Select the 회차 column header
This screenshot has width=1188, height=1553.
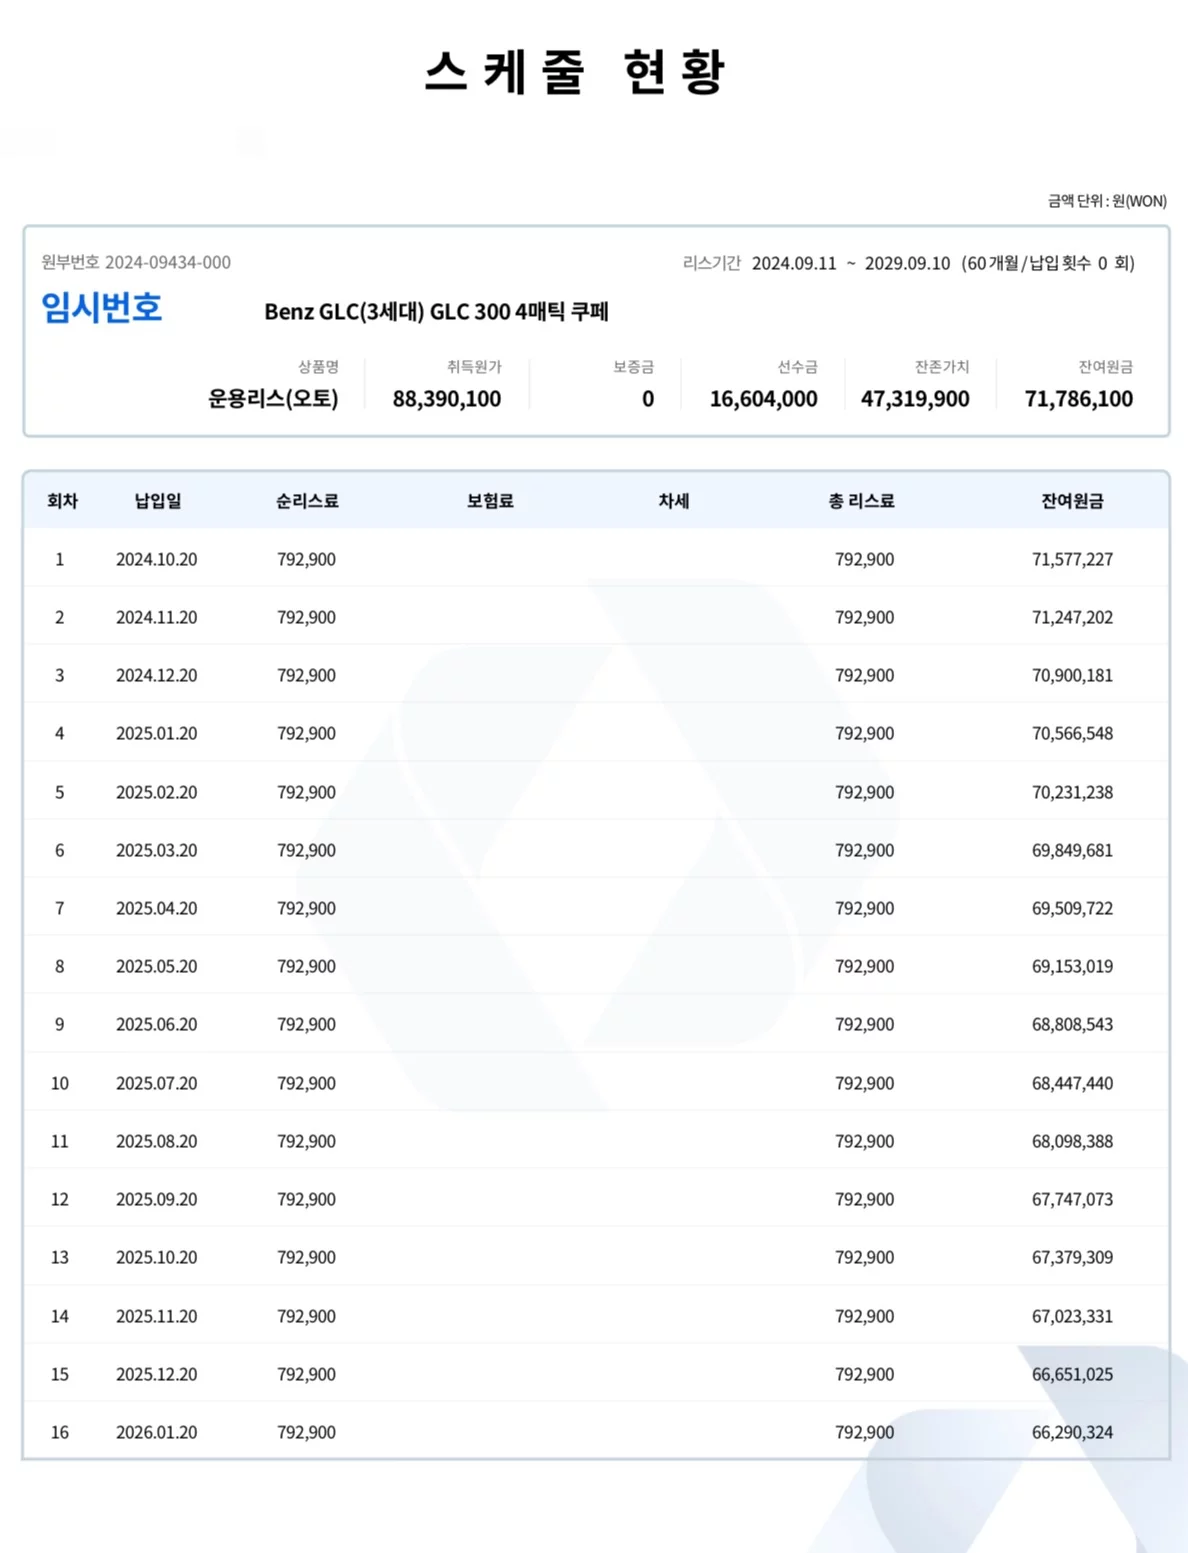coord(62,501)
